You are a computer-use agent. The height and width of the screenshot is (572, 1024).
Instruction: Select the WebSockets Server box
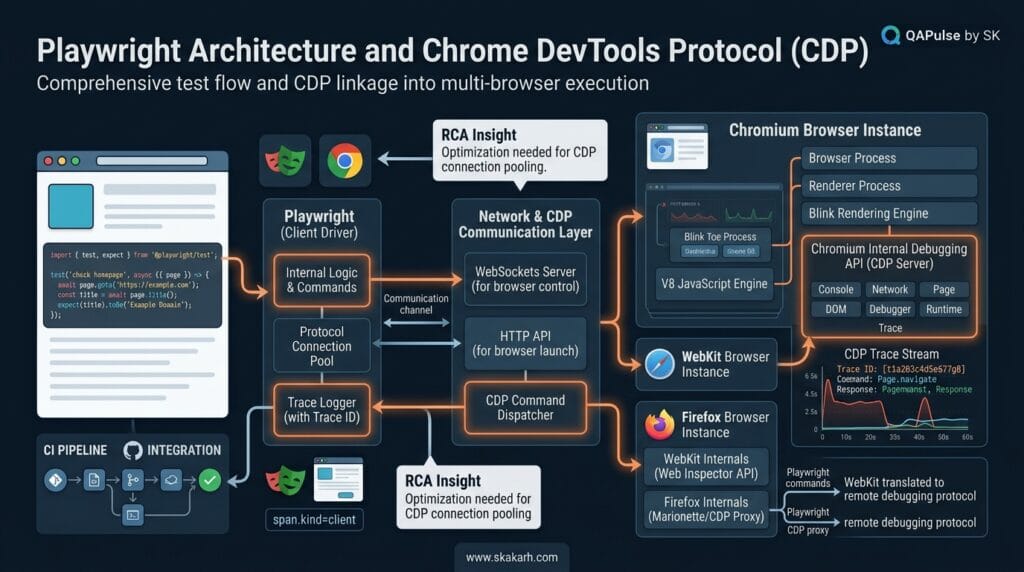tap(526, 279)
